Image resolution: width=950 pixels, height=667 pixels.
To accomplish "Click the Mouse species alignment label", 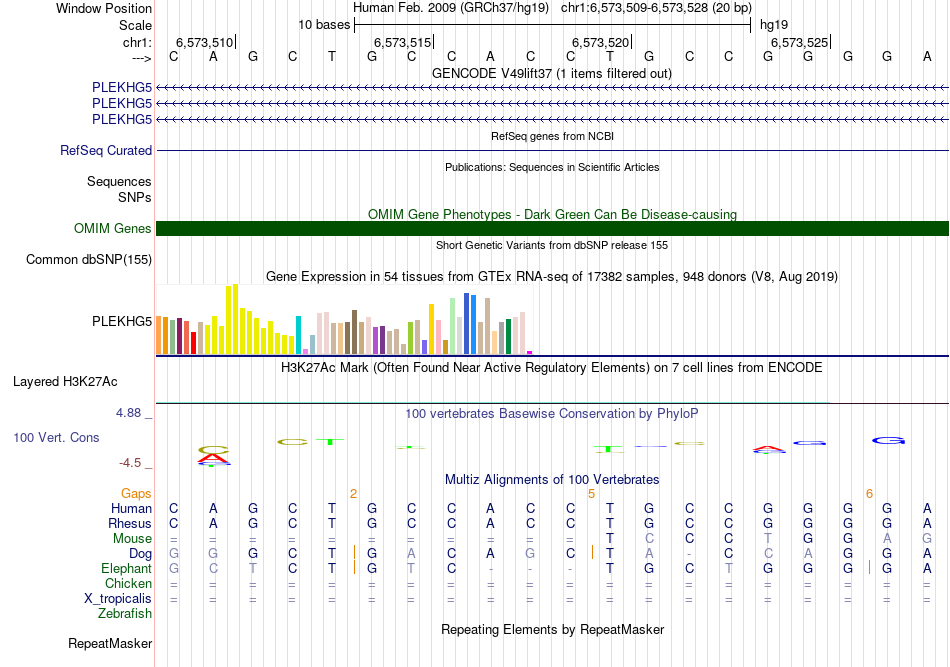I will pos(132,539).
